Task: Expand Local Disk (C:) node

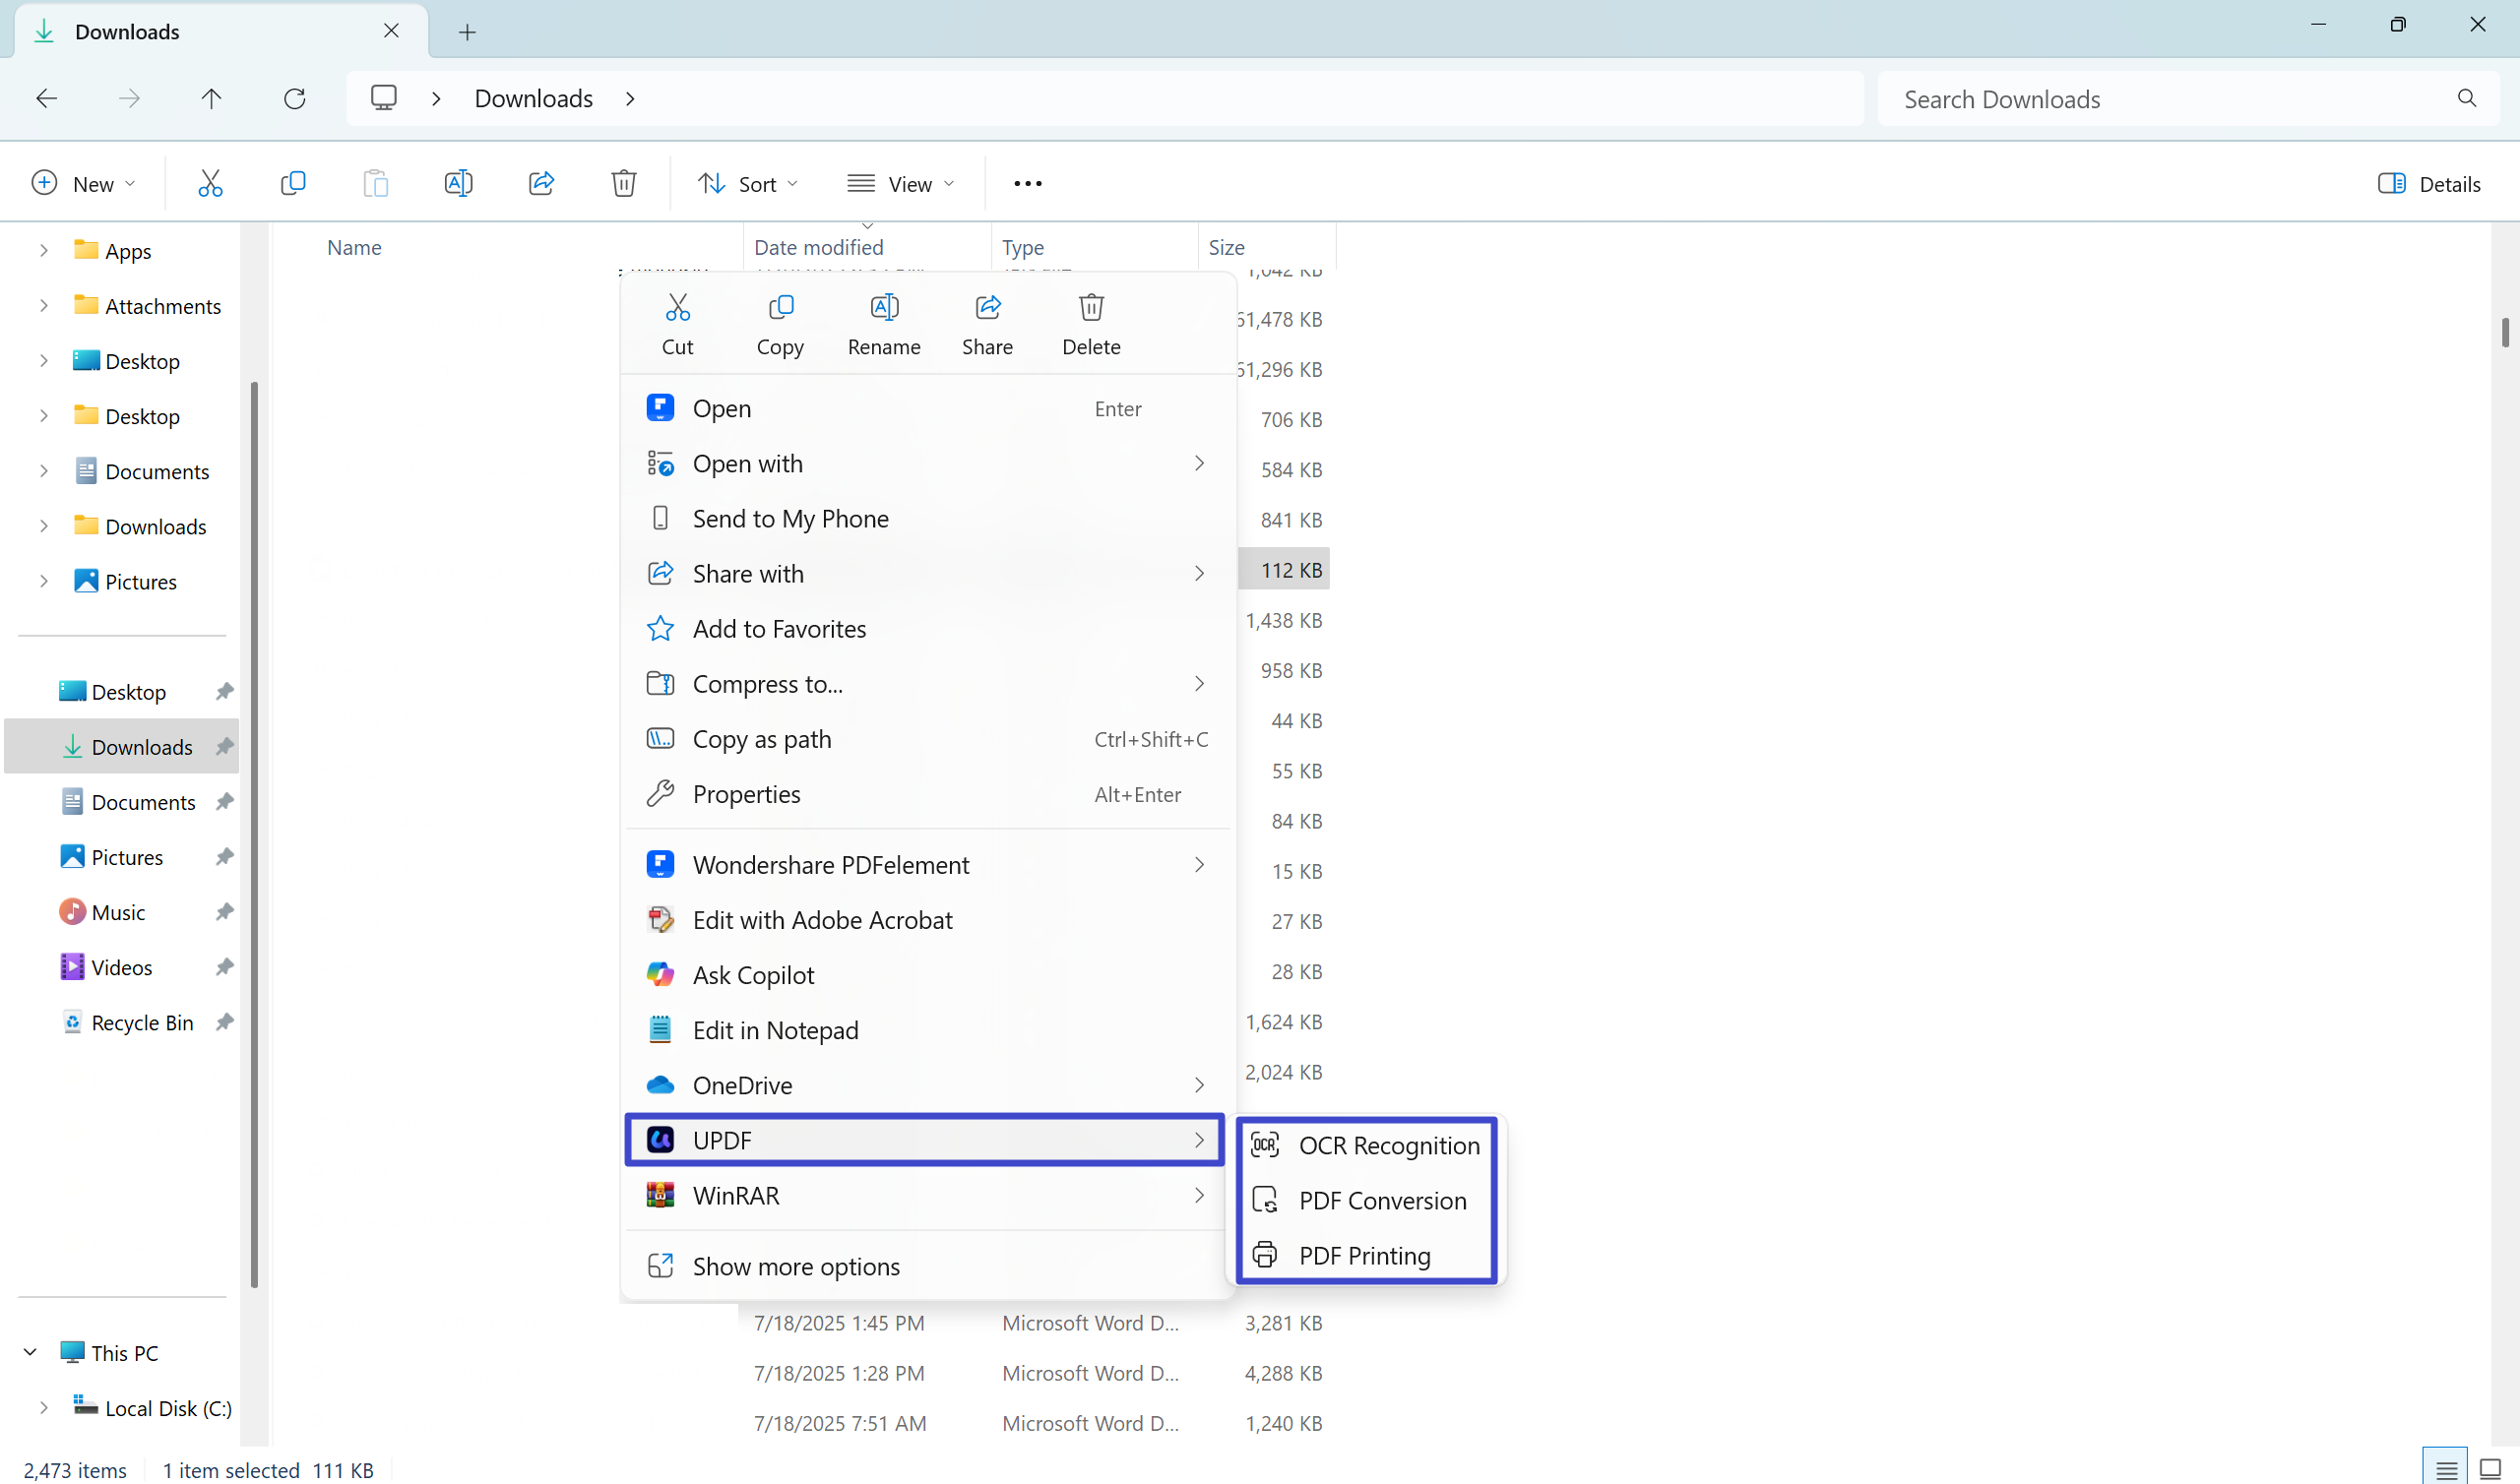Action: click(43, 1407)
